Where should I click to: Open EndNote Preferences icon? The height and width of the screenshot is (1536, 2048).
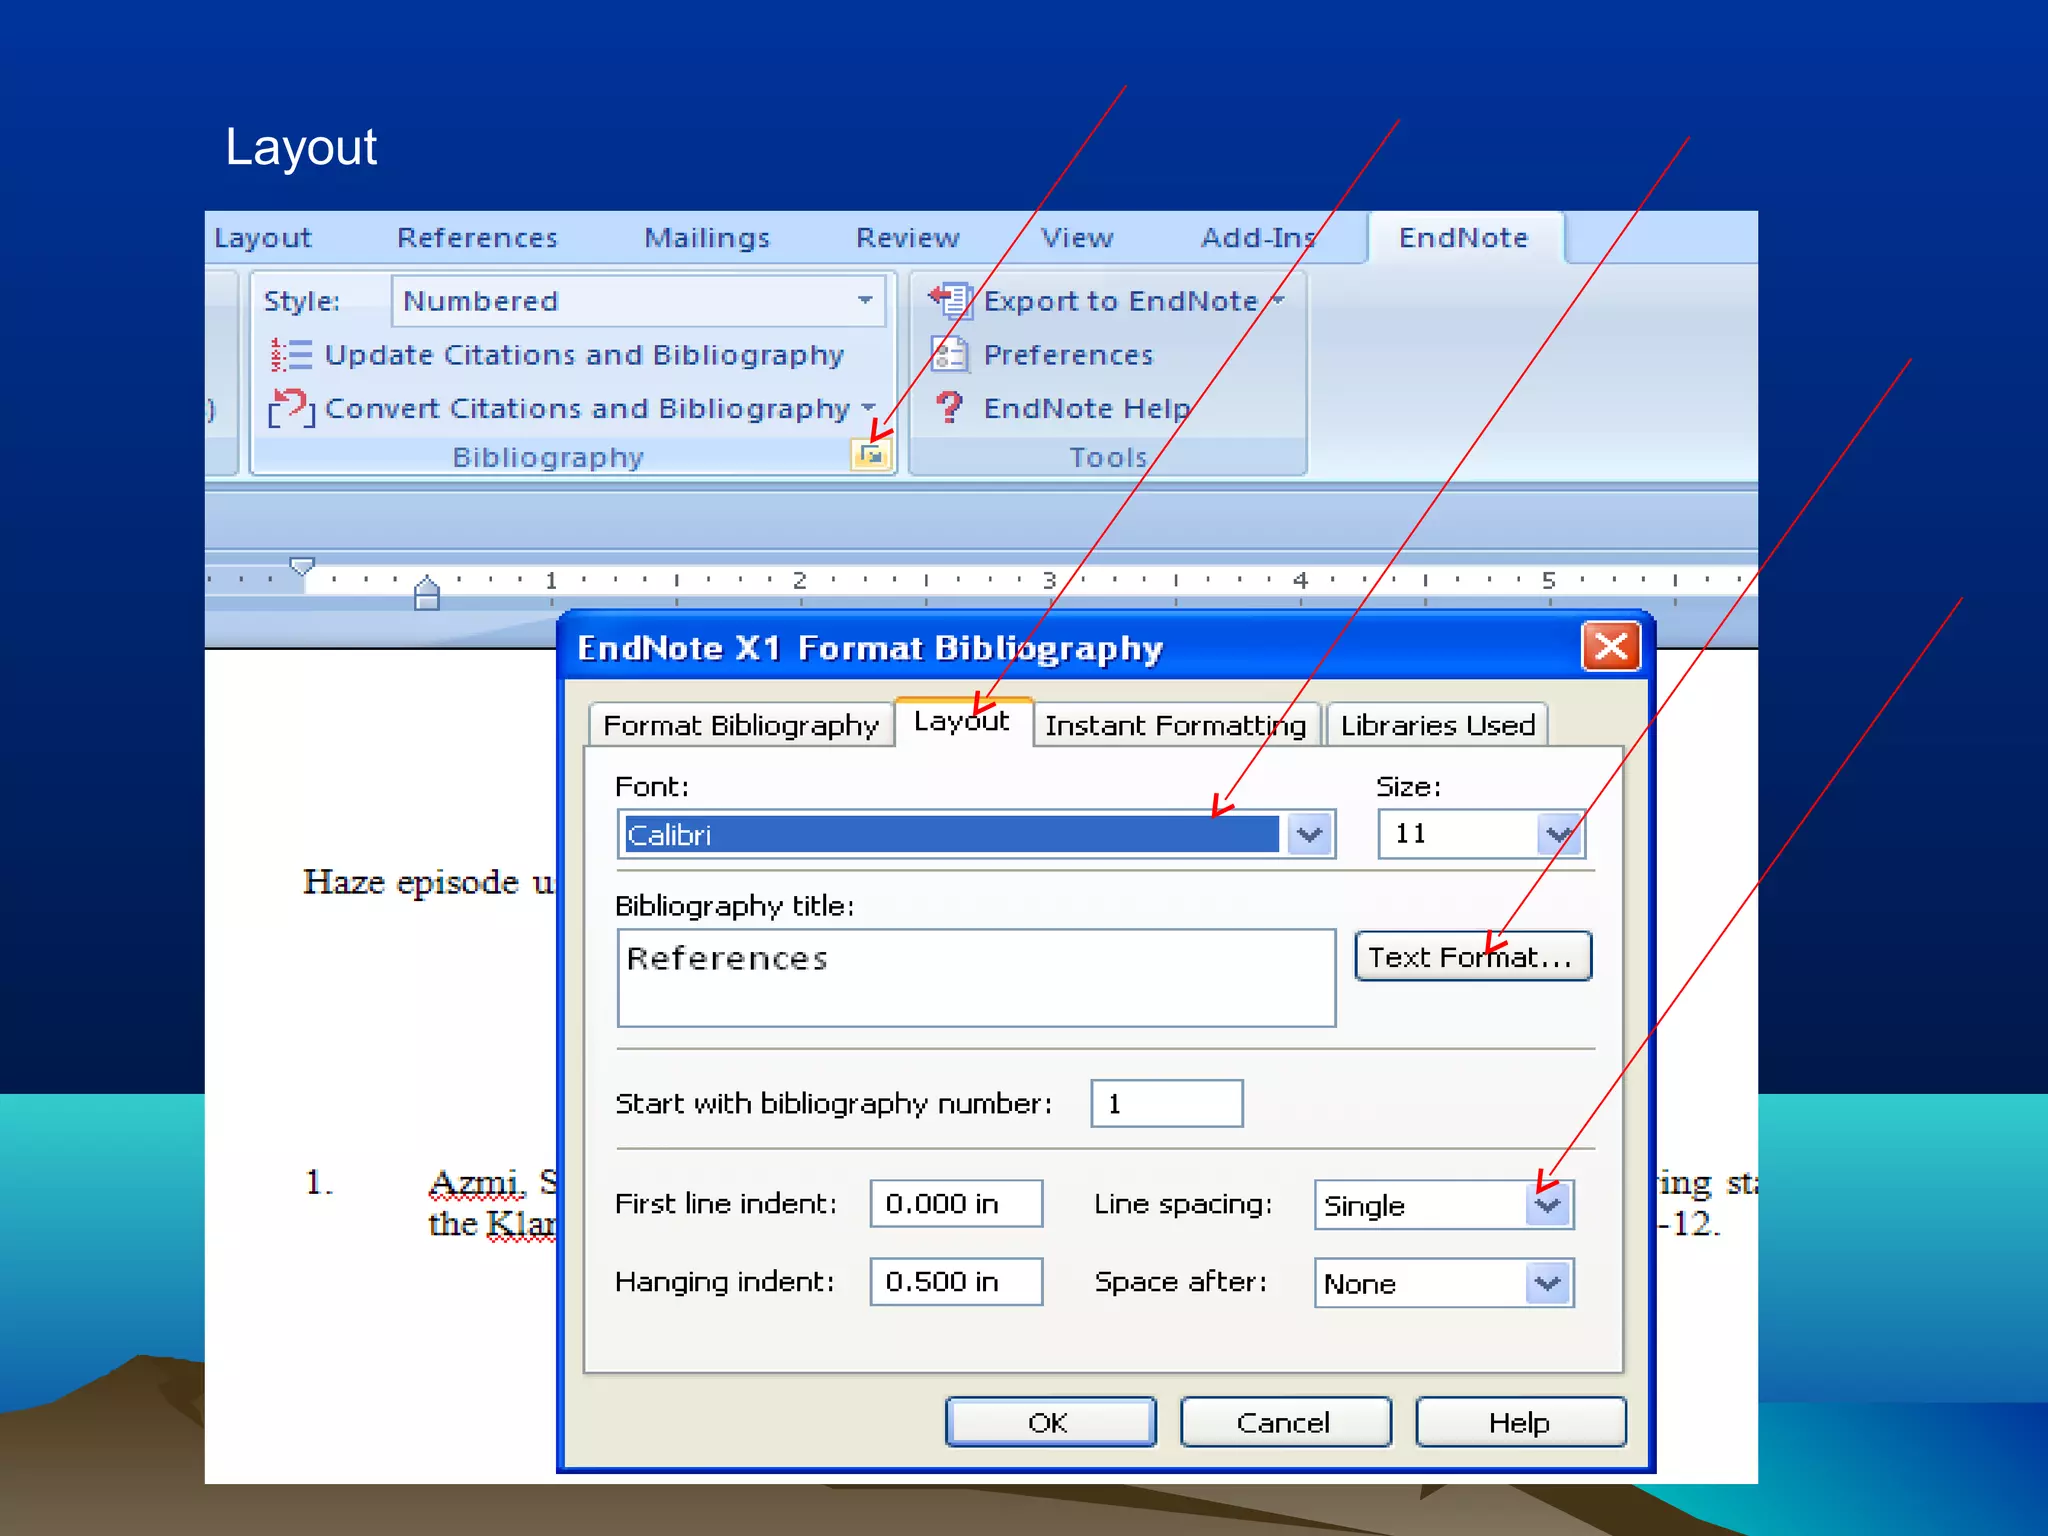point(949,354)
